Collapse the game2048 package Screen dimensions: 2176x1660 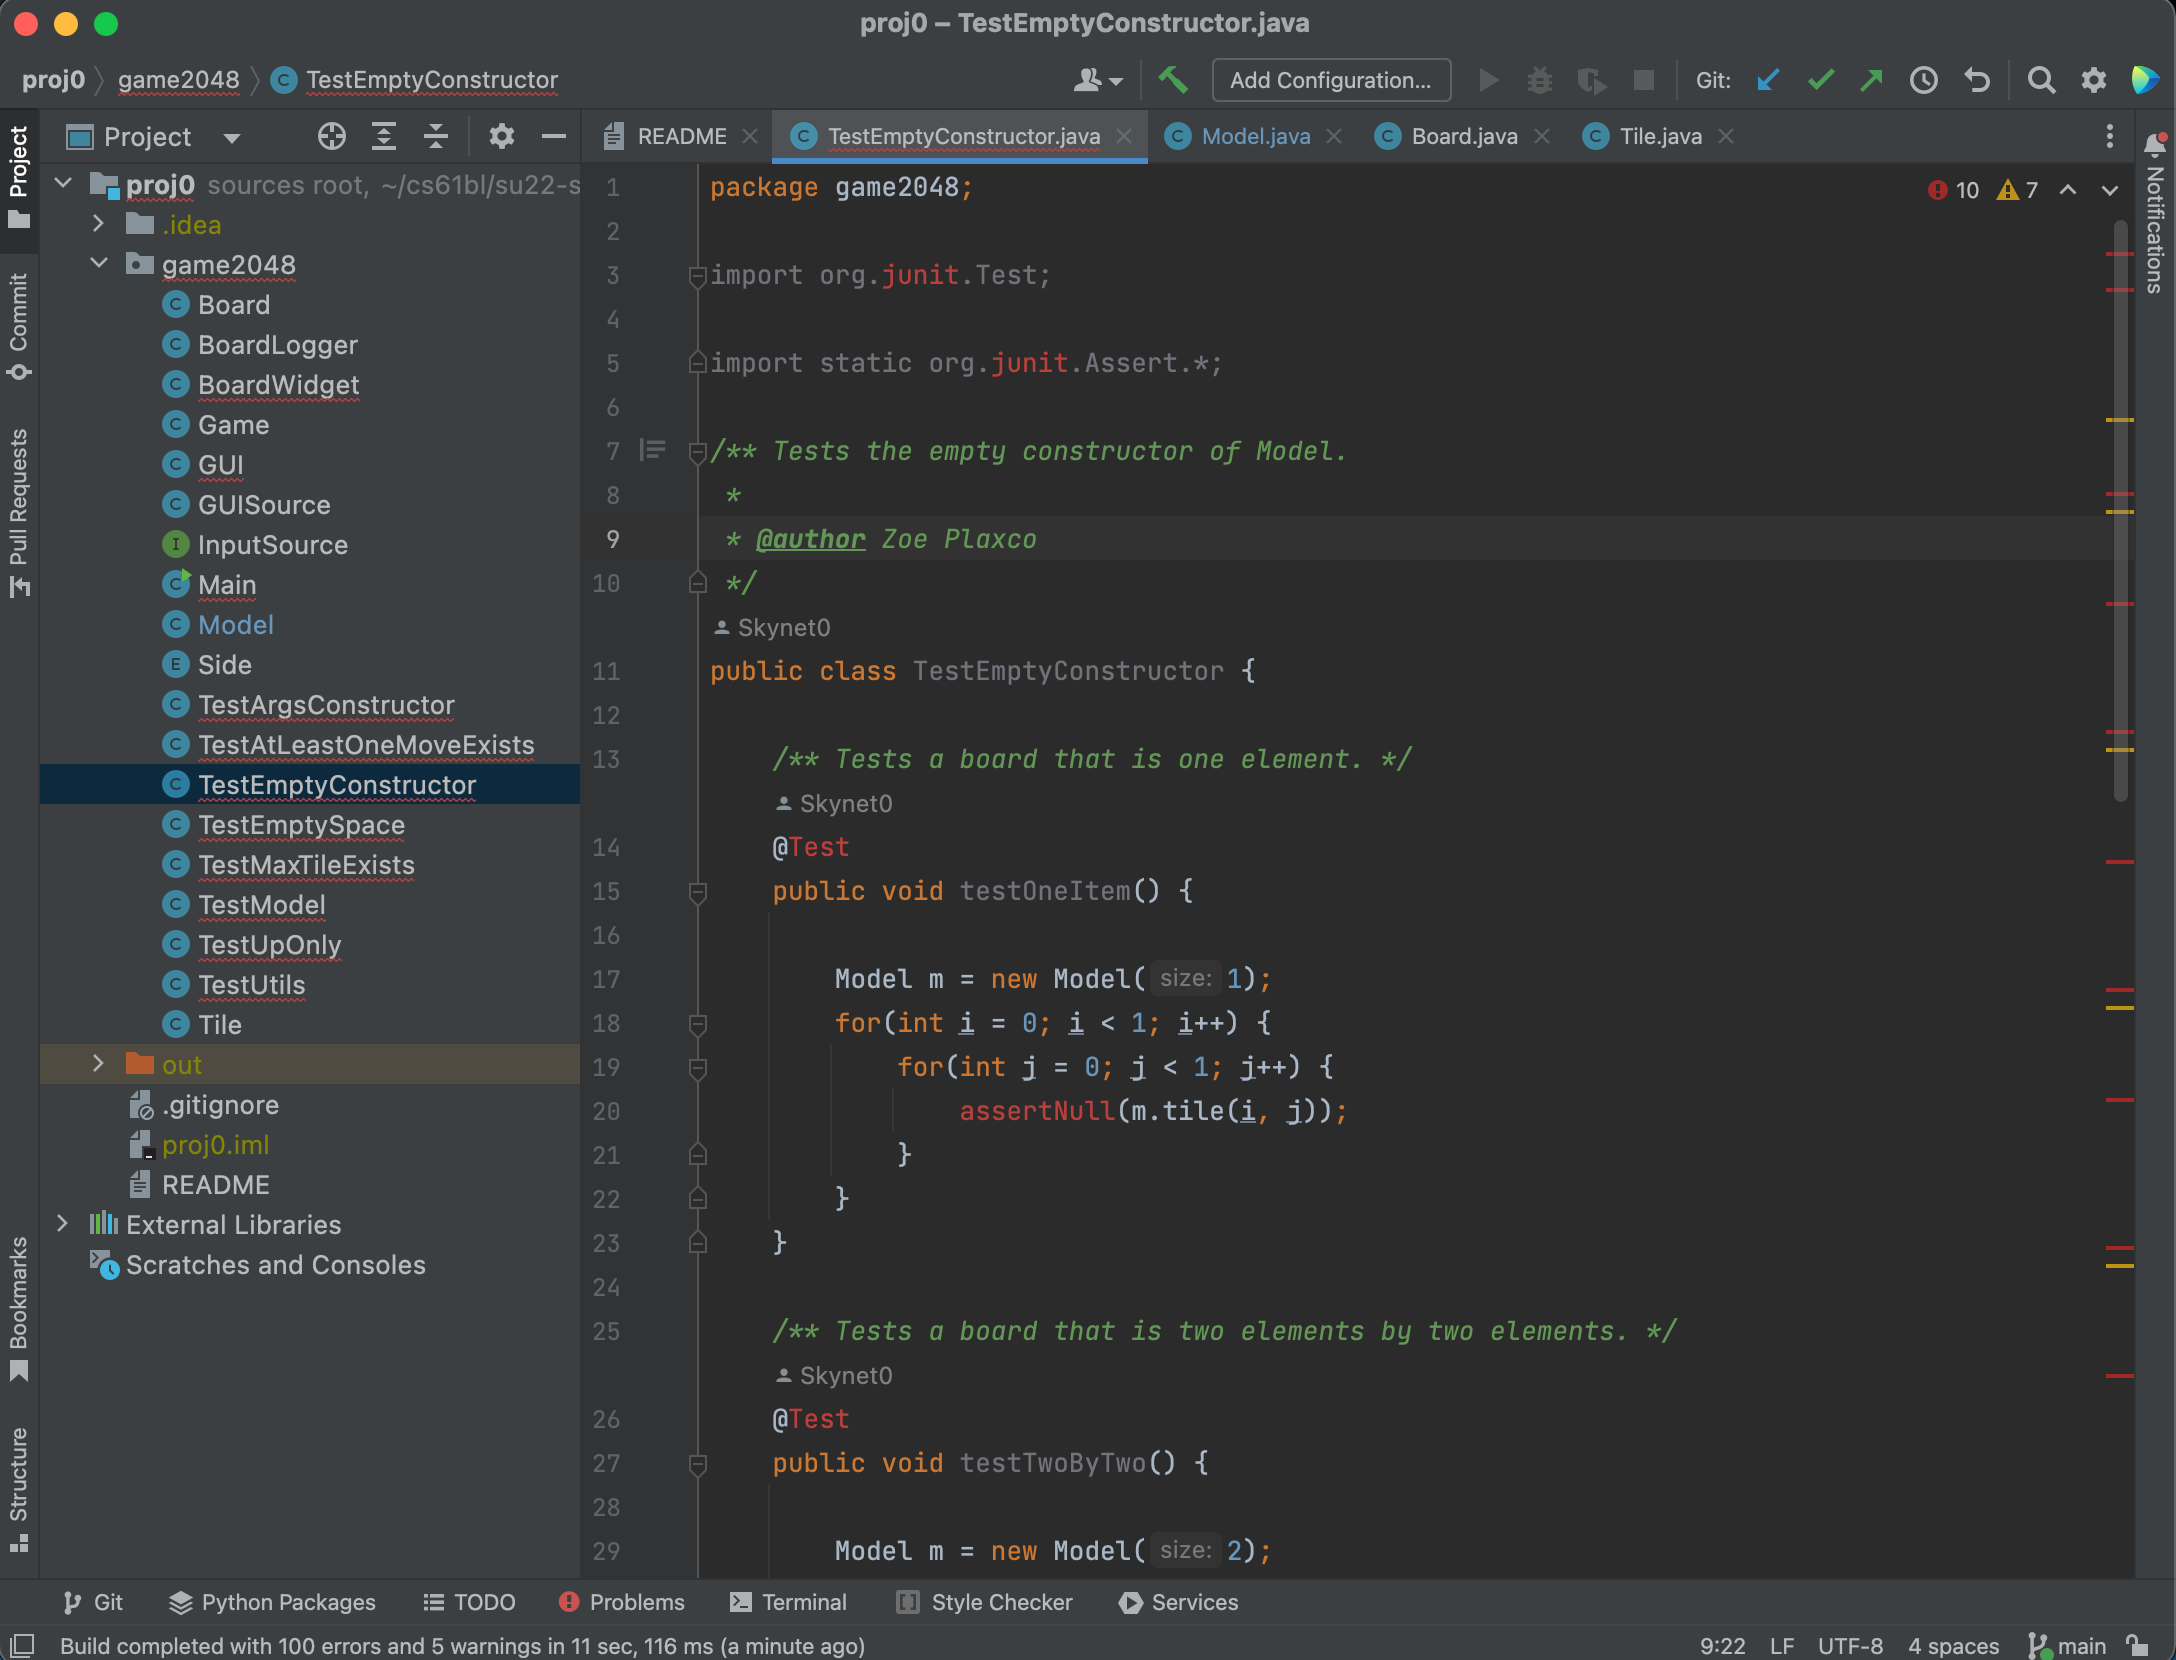[x=98, y=264]
